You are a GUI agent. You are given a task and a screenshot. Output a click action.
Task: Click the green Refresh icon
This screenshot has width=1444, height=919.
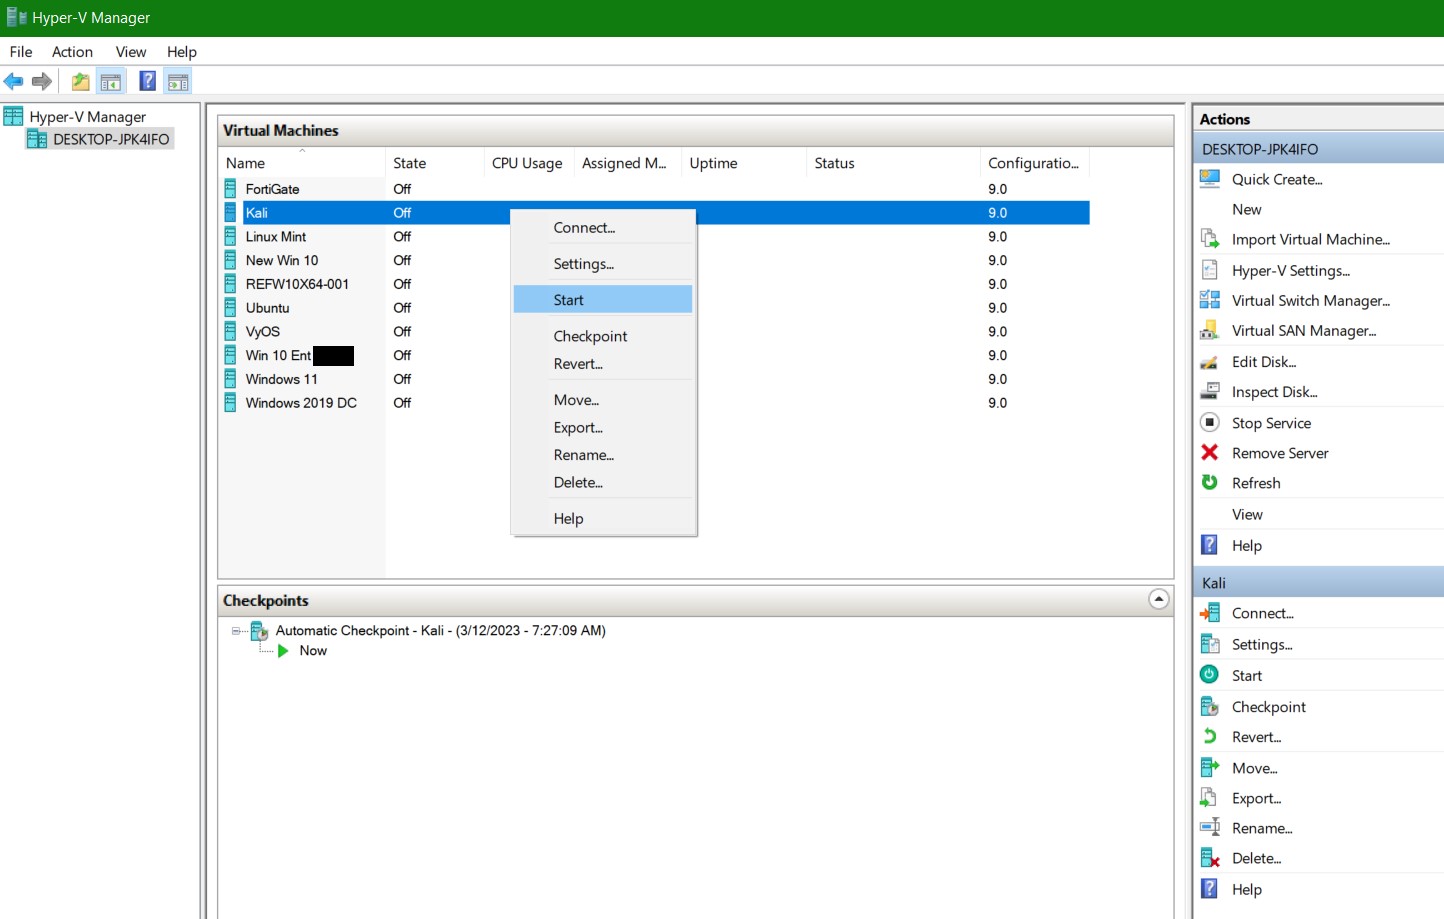point(1210,483)
